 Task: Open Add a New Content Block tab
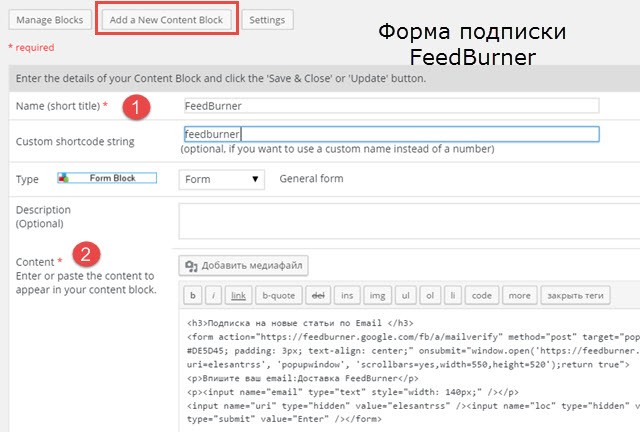(166, 20)
